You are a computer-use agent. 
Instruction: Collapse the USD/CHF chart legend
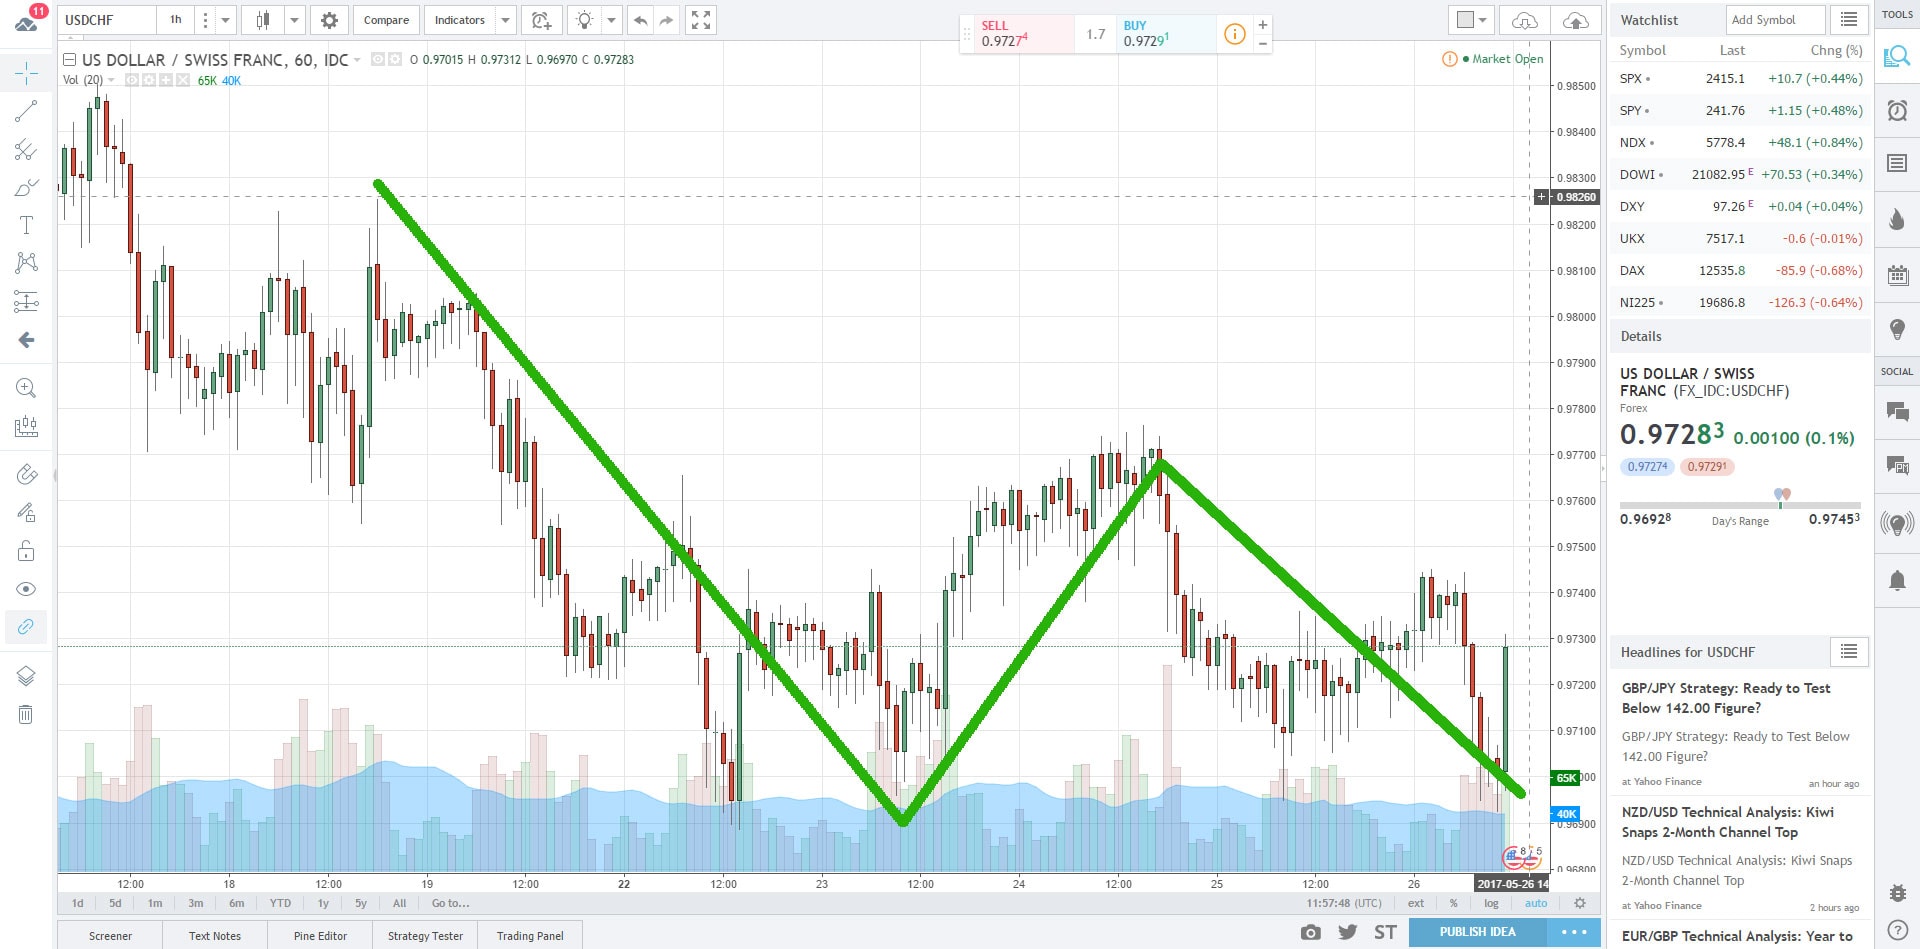70,60
